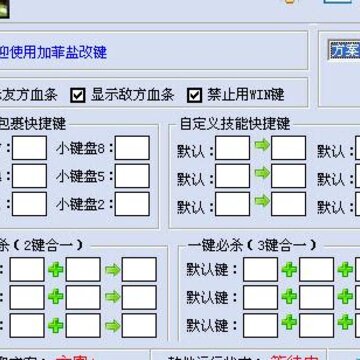Image resolution: width=360 pixels, height=360 pixels.
Task: Click first-row second key box in 3键合一
Action: [x=316, y=269]
